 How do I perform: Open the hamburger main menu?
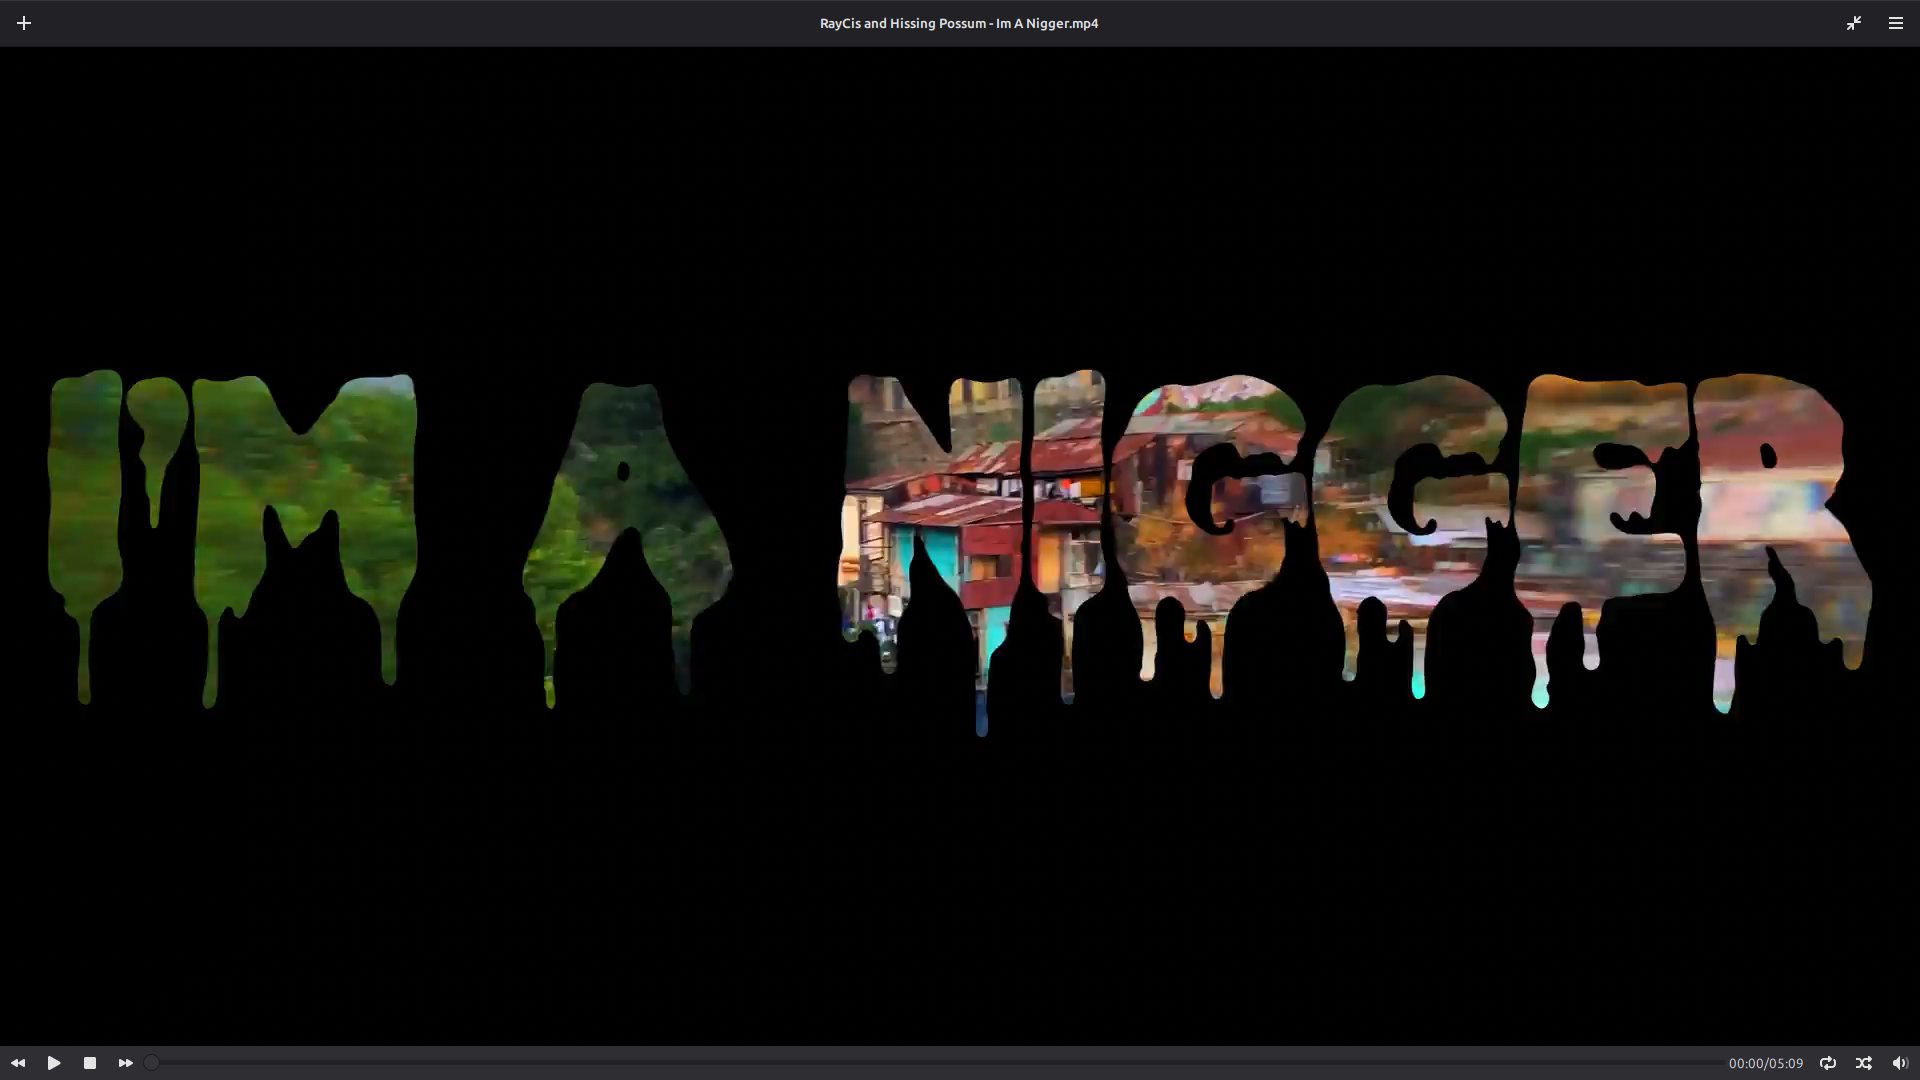coord(1895,23)
